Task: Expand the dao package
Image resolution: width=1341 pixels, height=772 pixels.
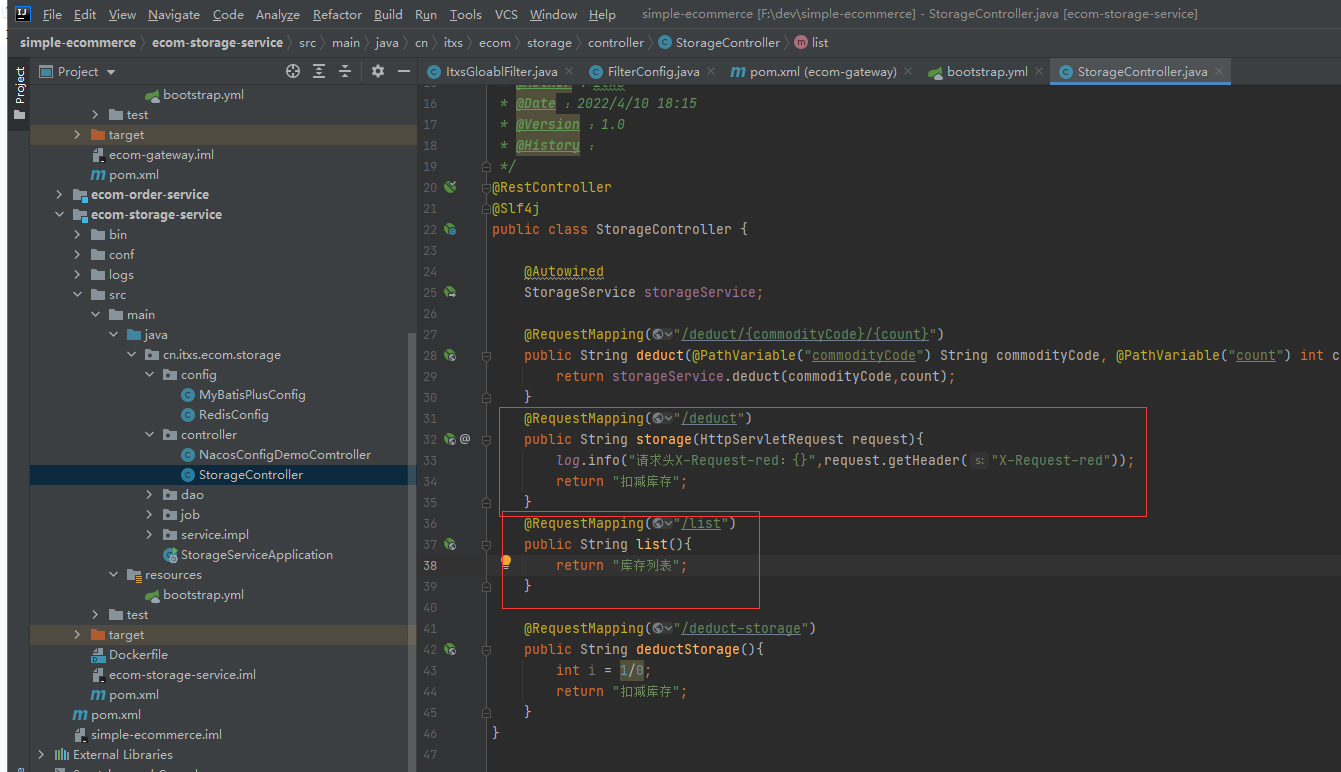Action: pos(150,495)
